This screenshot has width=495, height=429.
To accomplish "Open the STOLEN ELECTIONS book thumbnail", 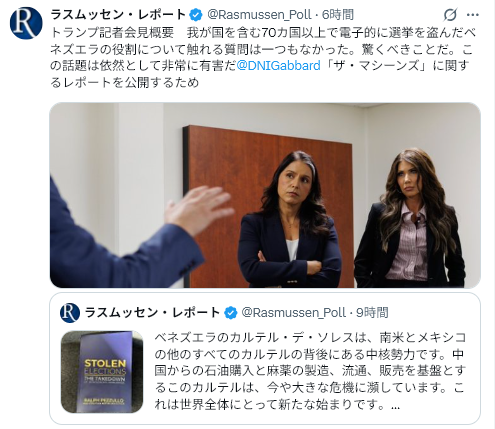I will pyautogui.click(x=102, y=372).
